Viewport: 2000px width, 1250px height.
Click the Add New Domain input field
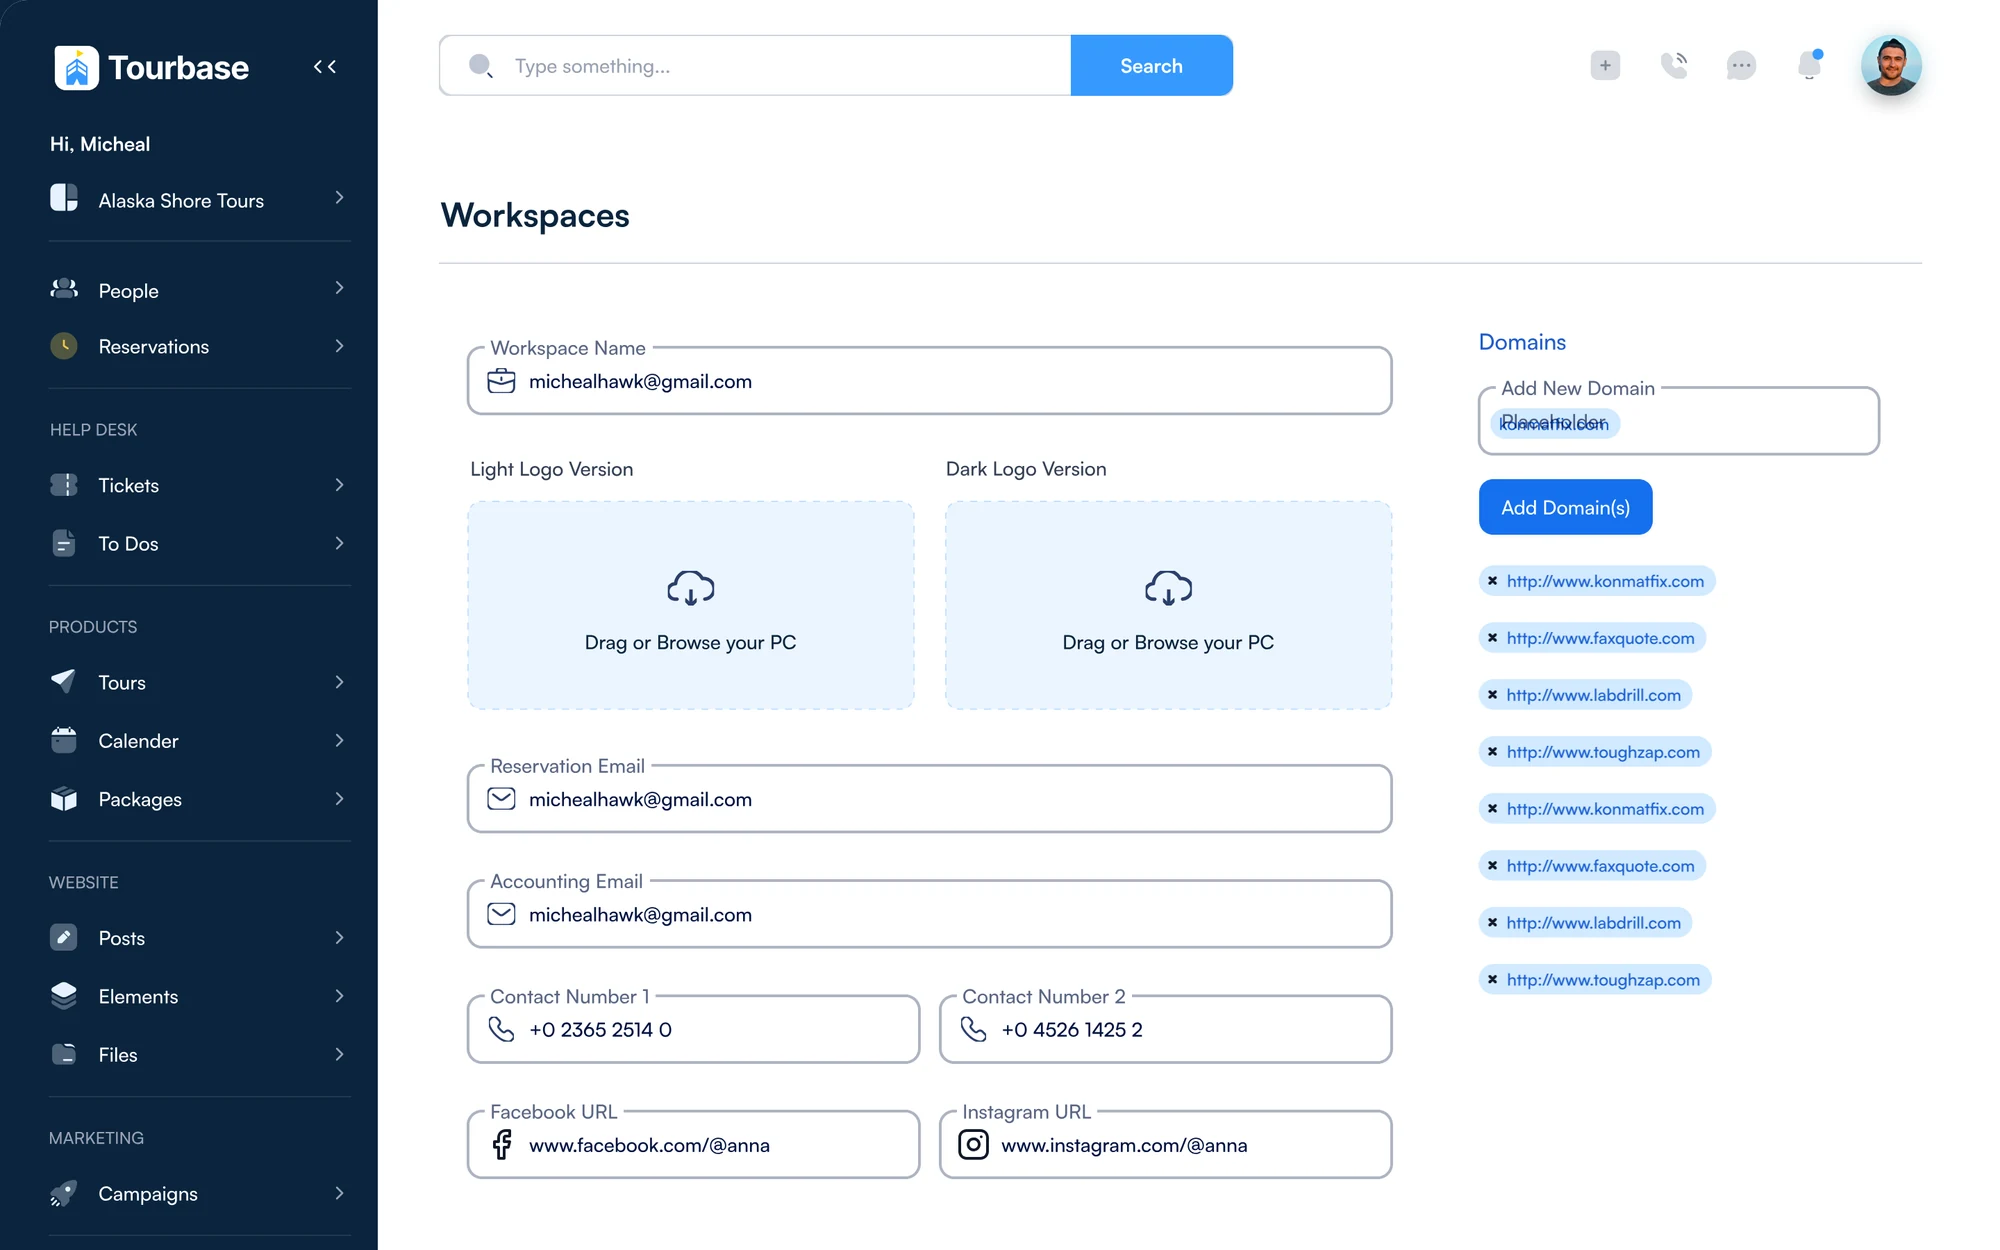1679,421
